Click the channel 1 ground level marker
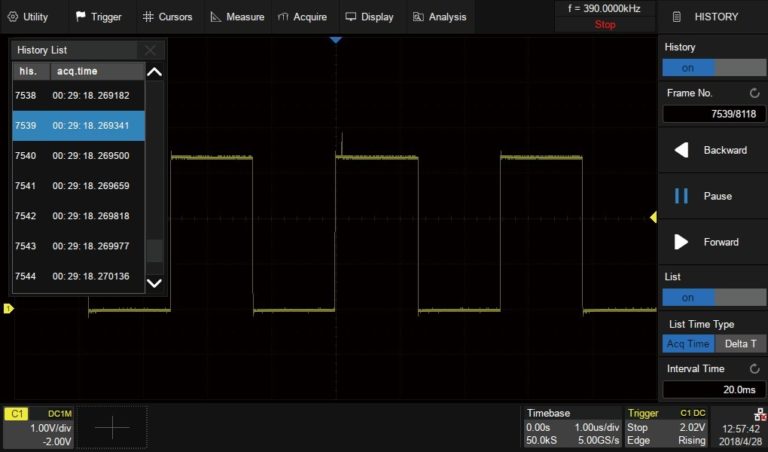Viewport: 768px width, 452px height. click(x=8, y=309)
